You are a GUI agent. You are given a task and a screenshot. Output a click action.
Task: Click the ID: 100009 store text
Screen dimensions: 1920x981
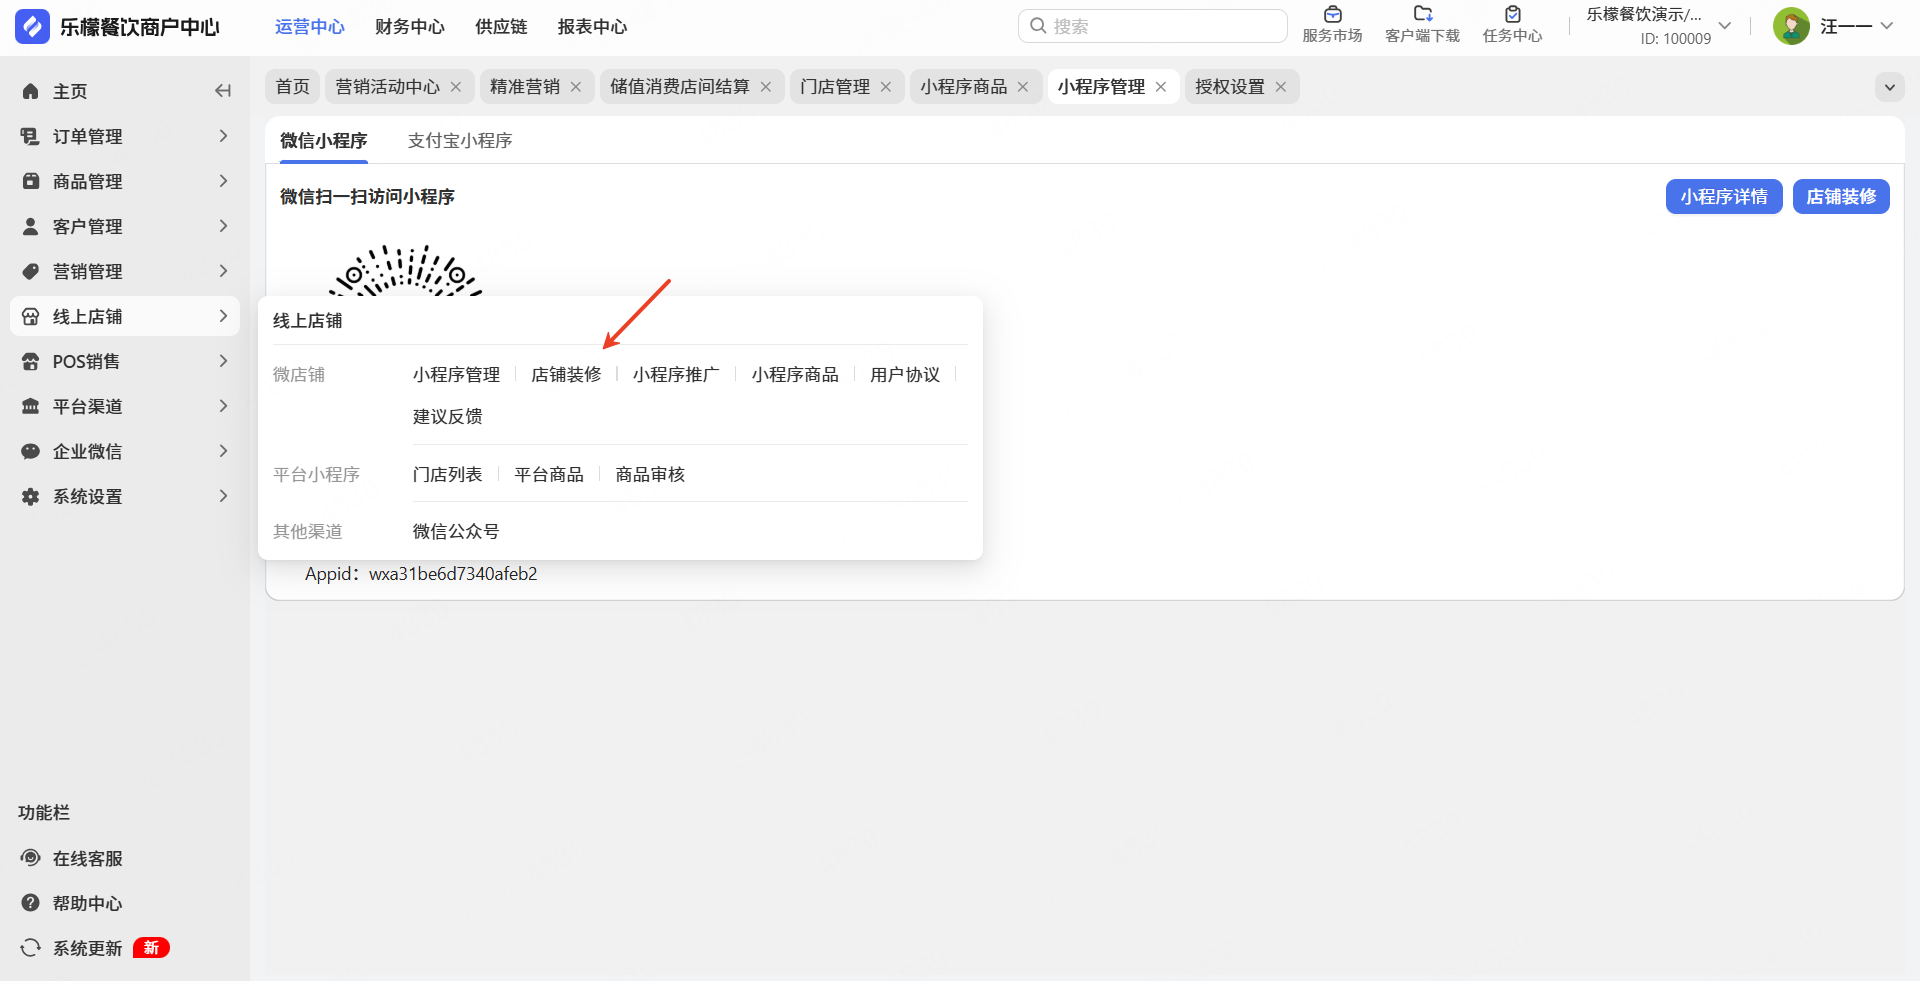coord(1676,39)
